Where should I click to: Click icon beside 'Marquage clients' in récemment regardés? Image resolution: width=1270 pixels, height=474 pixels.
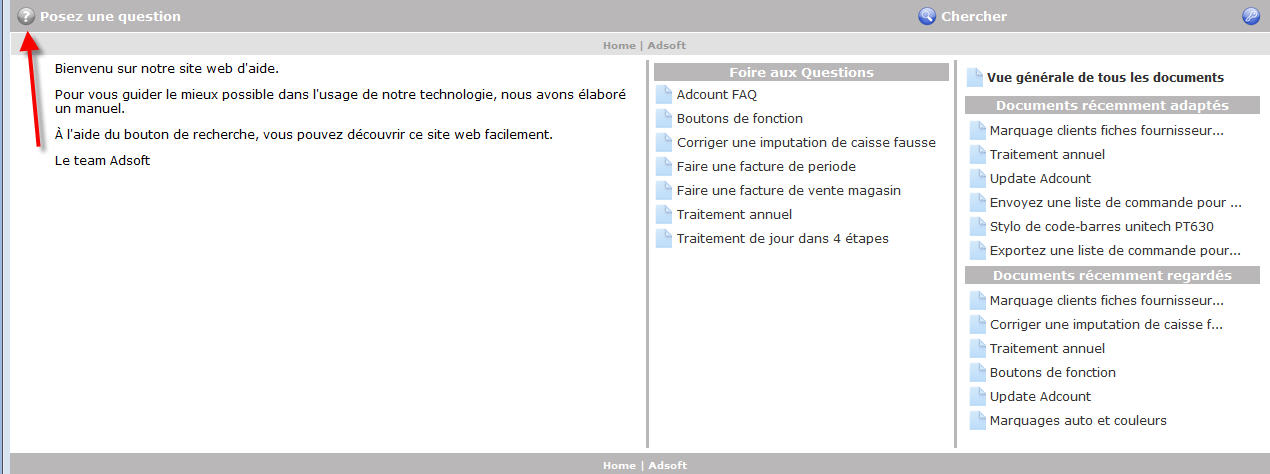pyautogui.click(x=978, y=301)
